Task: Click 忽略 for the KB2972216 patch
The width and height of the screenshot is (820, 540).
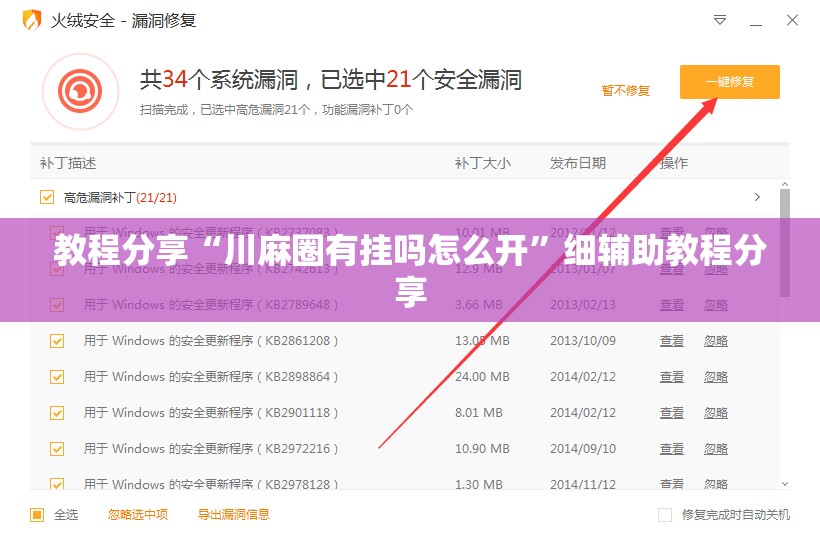Action: click(x=715, y=449)
